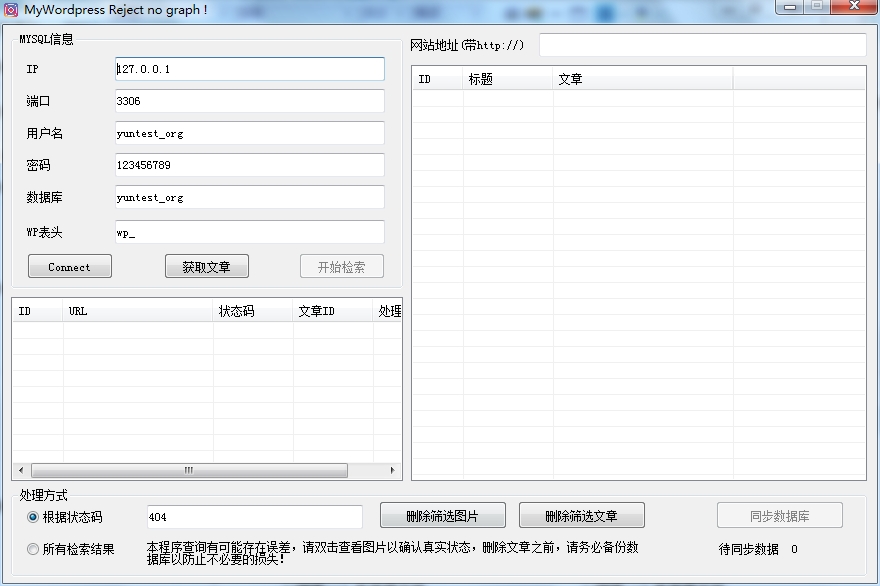Image resolution: width=880 pixels, height=586 pixels.
Task: Click the ID column header in URL table
Action: 38,311
